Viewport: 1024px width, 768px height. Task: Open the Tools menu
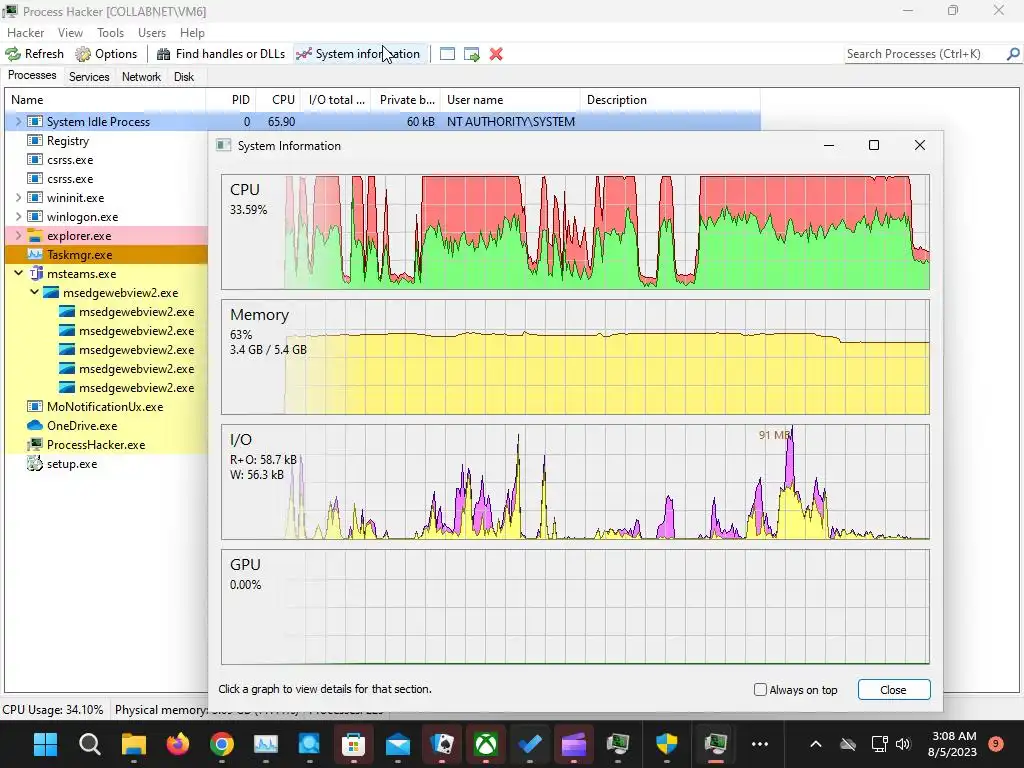click(x=110, y=33)
